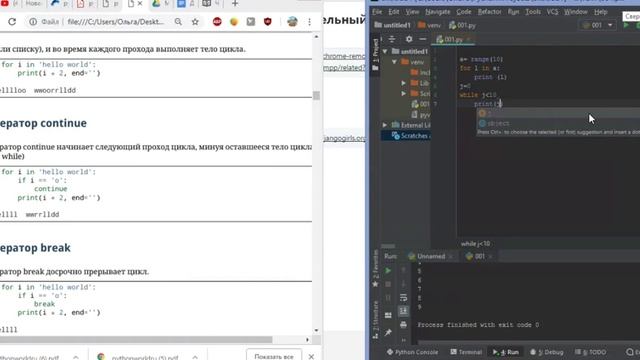Click the zoom magnifier icon in address bar
The width and height of the screenshot is (640, 360).
click(178, 22)
